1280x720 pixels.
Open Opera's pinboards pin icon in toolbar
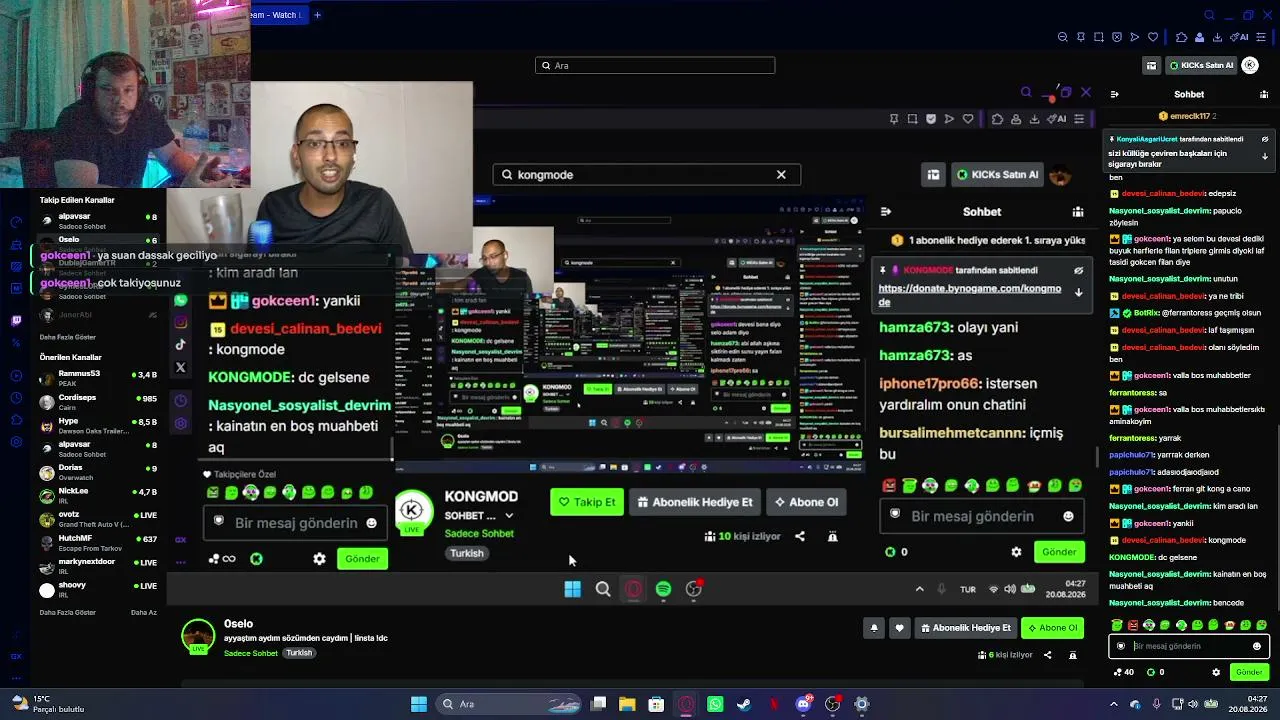pyautogui.click(x=1081, y=37)
